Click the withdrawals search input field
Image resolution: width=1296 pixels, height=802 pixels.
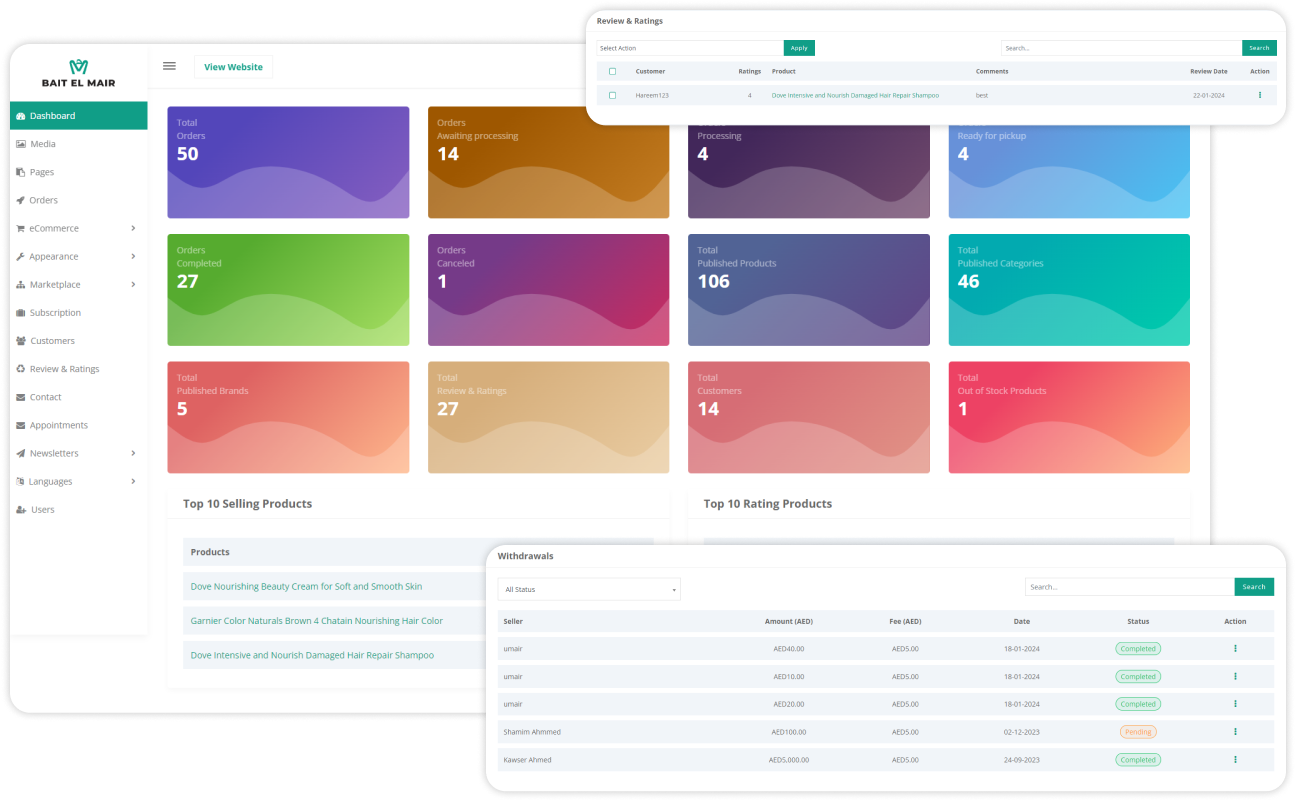click(1129, 587)
